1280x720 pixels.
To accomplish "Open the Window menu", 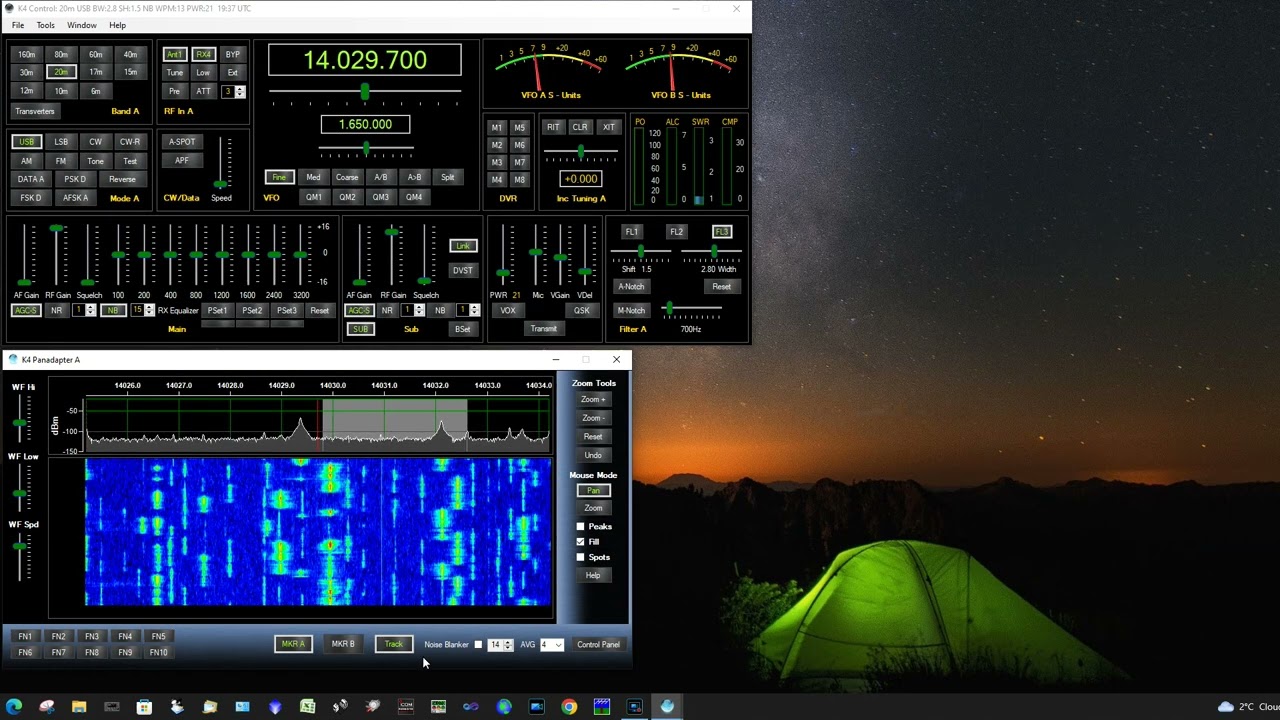I will pyautogui.click(x=82, y=25).
